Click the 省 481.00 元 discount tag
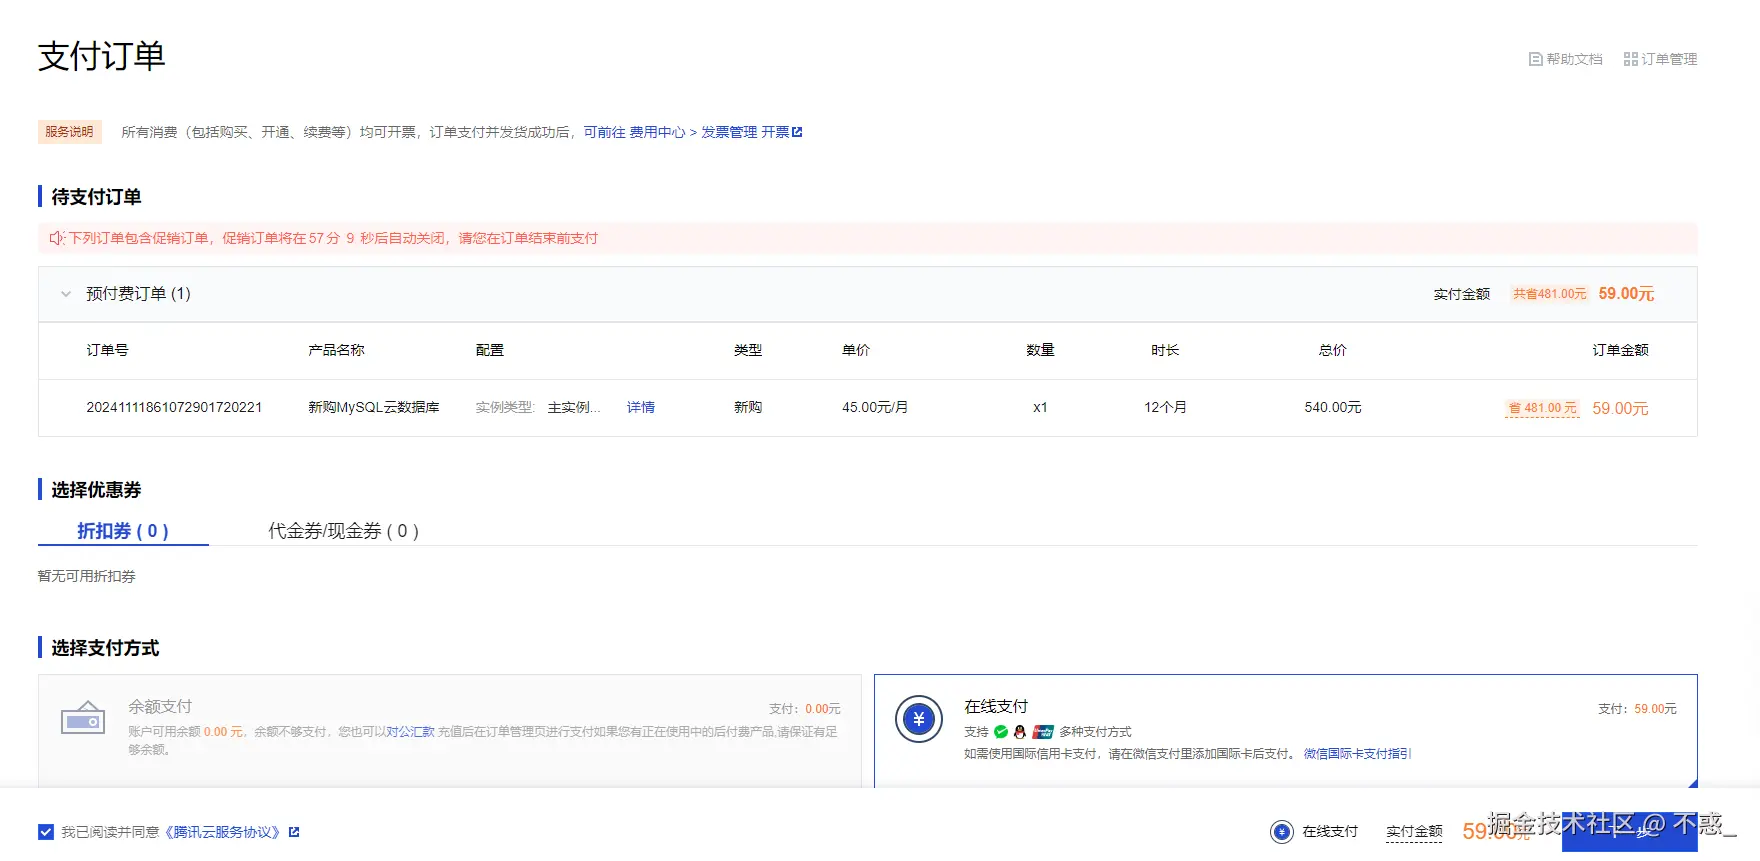 click(1542, 408)
